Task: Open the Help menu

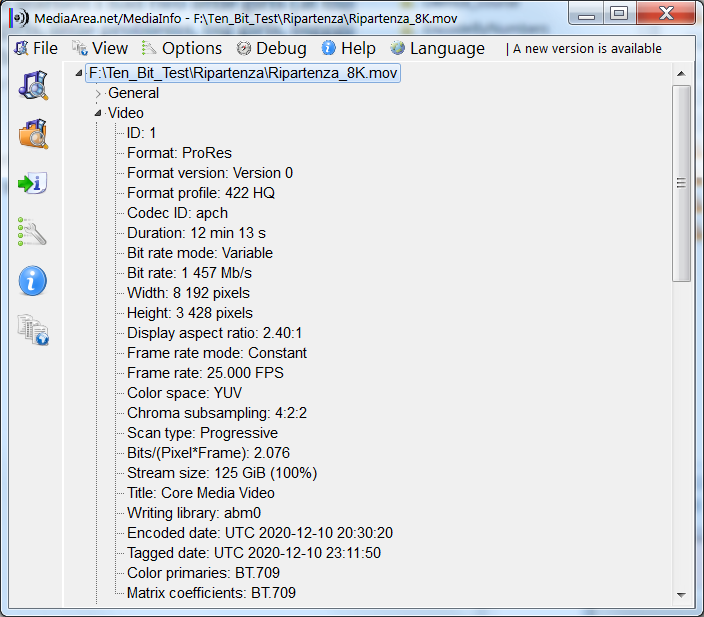Action: point(348,48)
